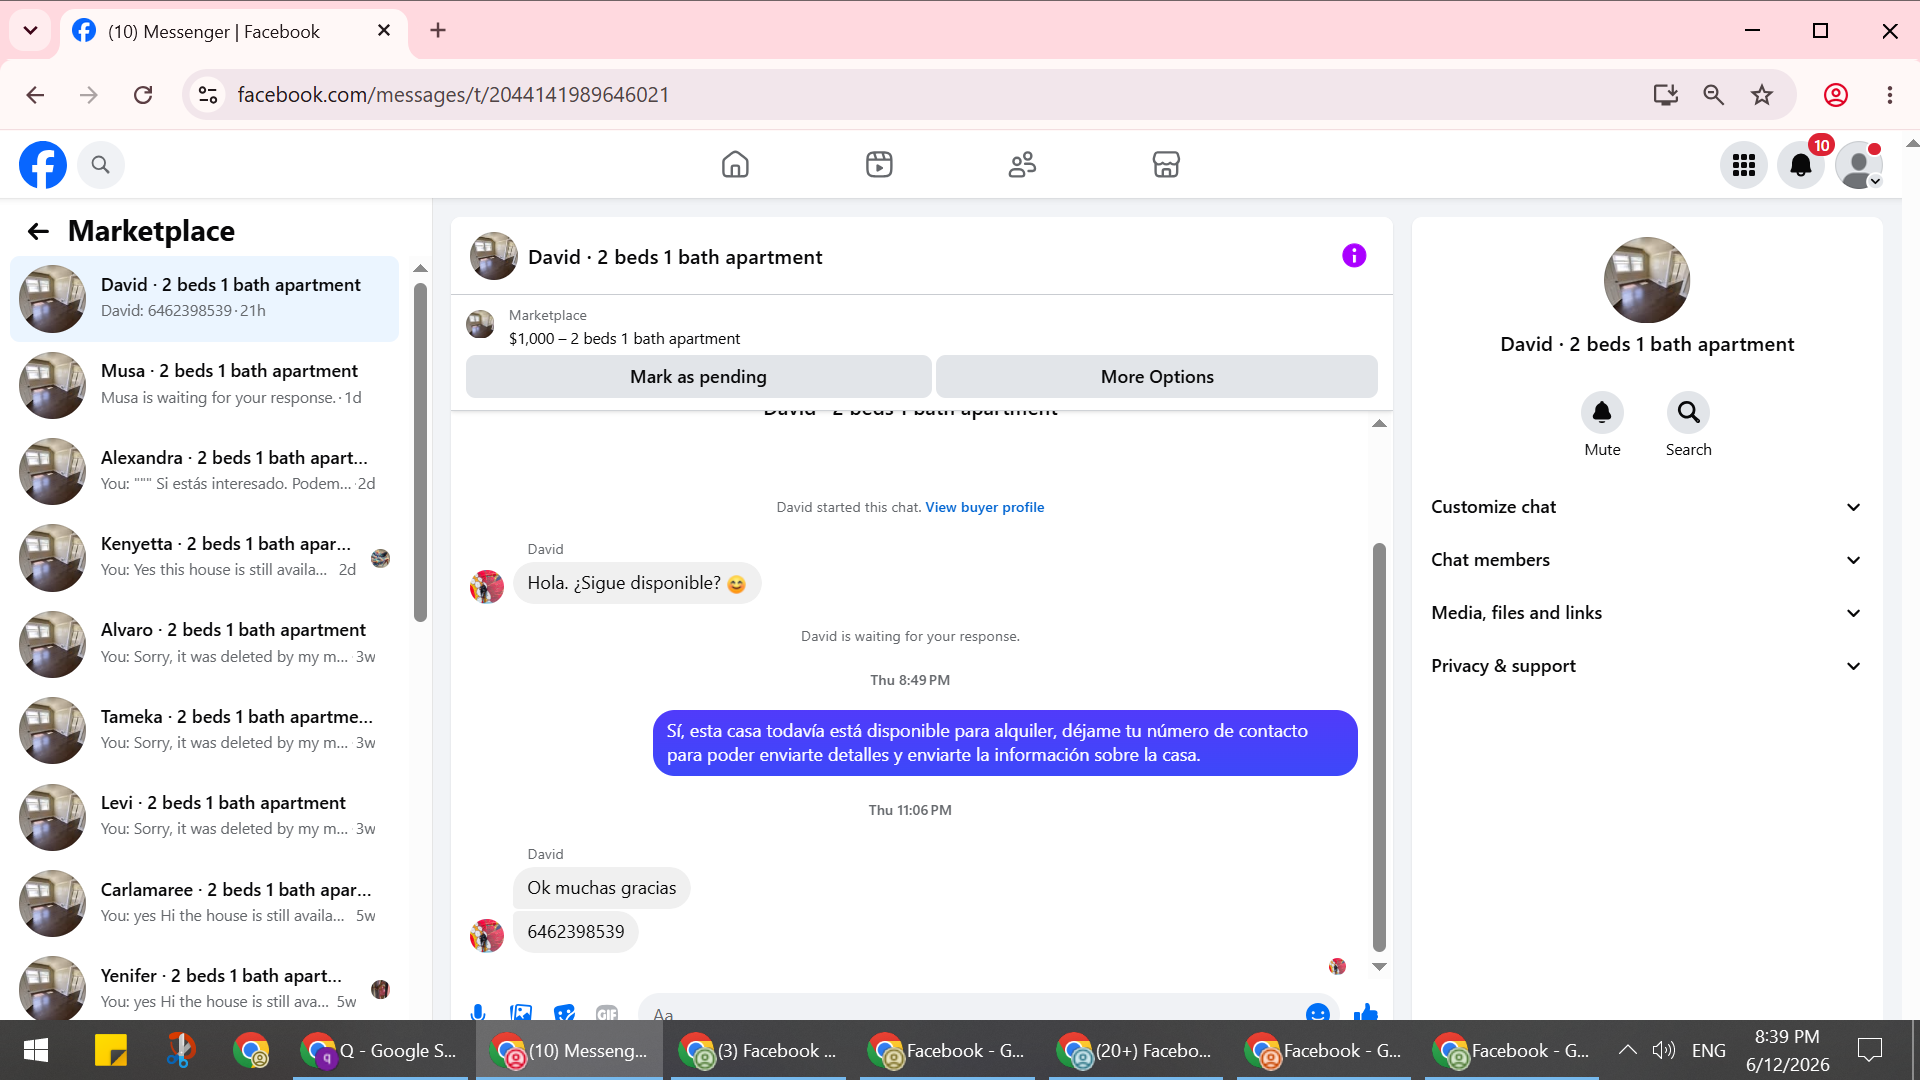Expand Media, files and links section

[x=1646, y=613]
